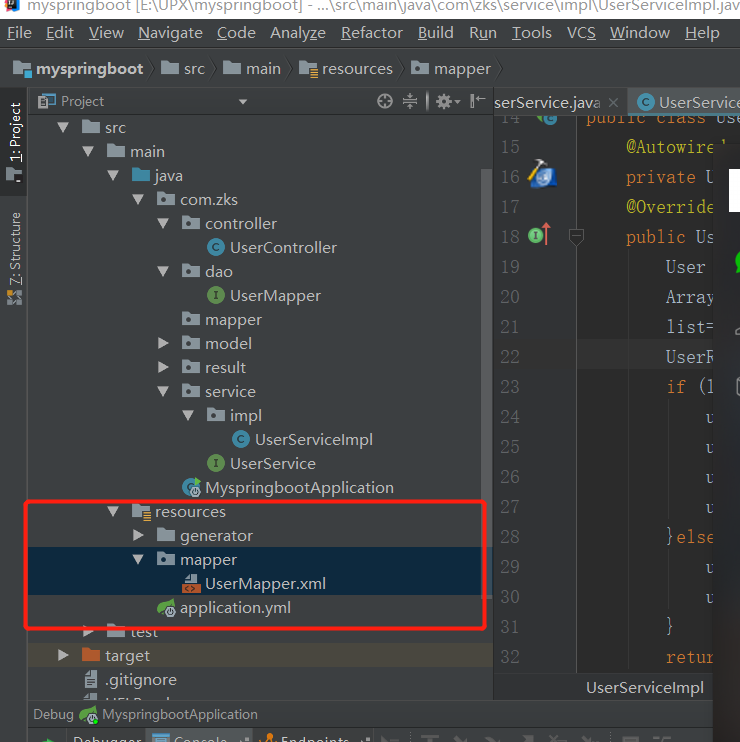The image size is (740, 742).
Task: Open the VCS menu
Action: pyautogui.click(x=581, y=33)
